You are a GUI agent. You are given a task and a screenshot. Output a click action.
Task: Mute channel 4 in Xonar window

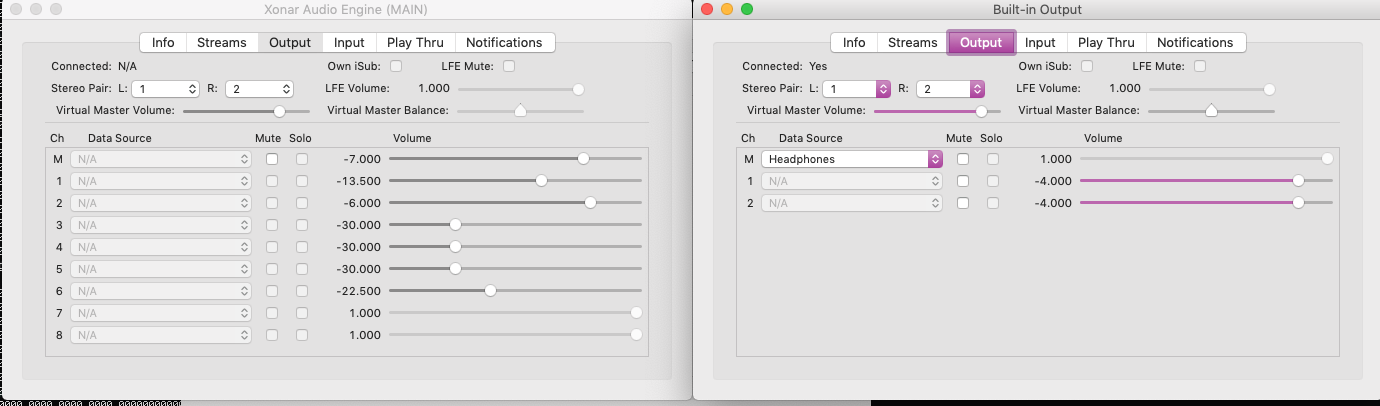click(x=272, y=247)
